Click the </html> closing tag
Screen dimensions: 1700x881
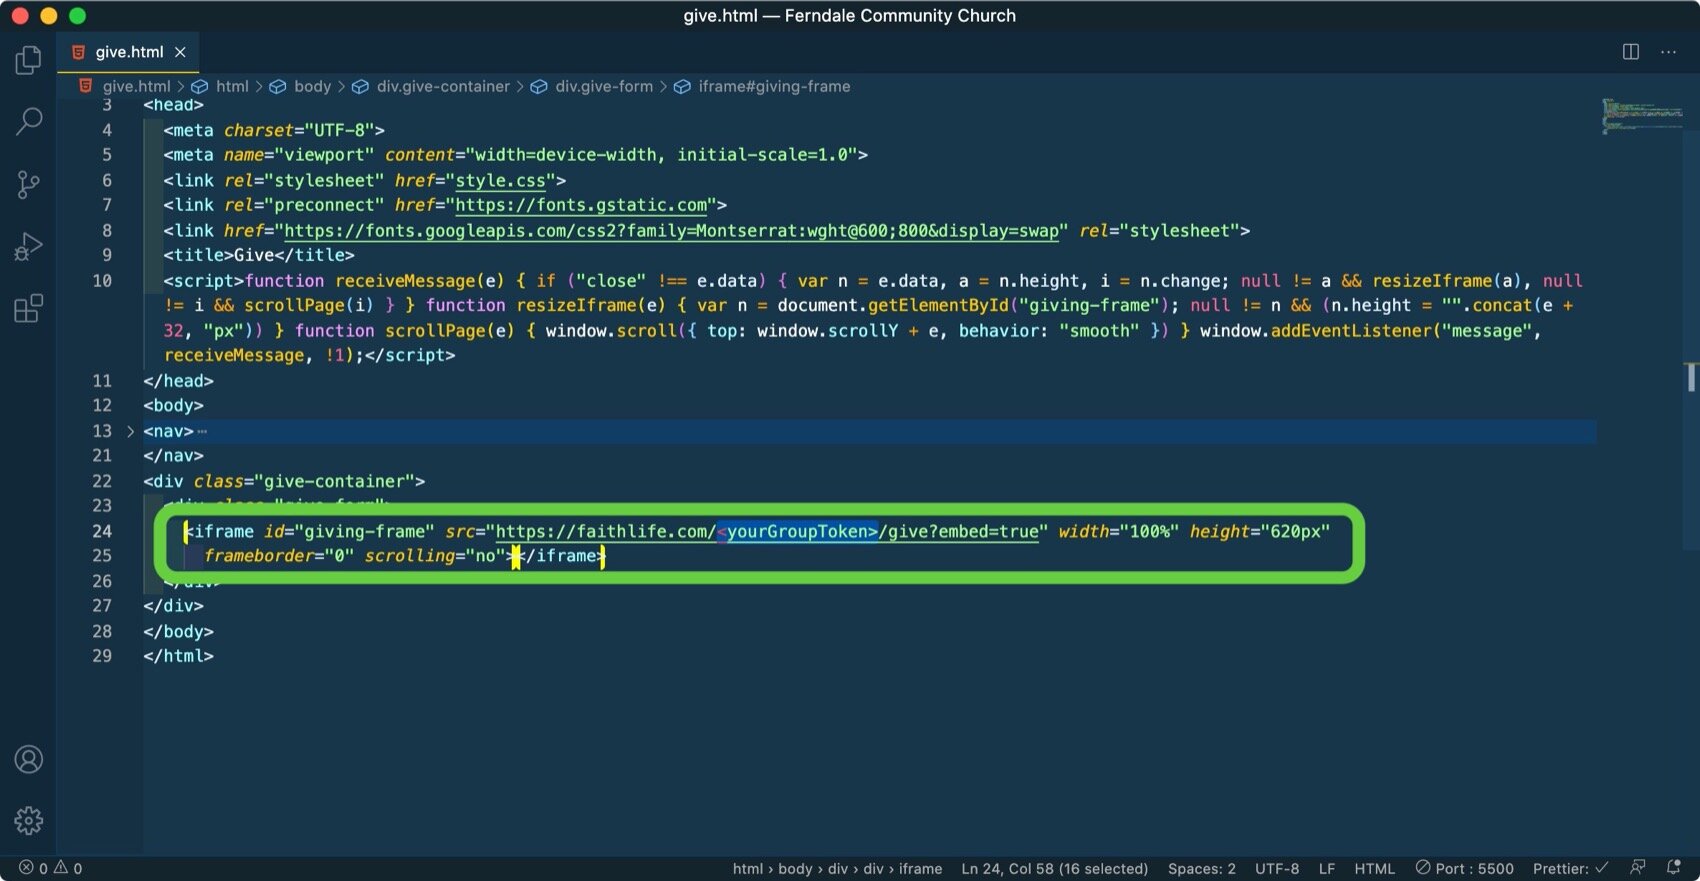click(178, 656)
